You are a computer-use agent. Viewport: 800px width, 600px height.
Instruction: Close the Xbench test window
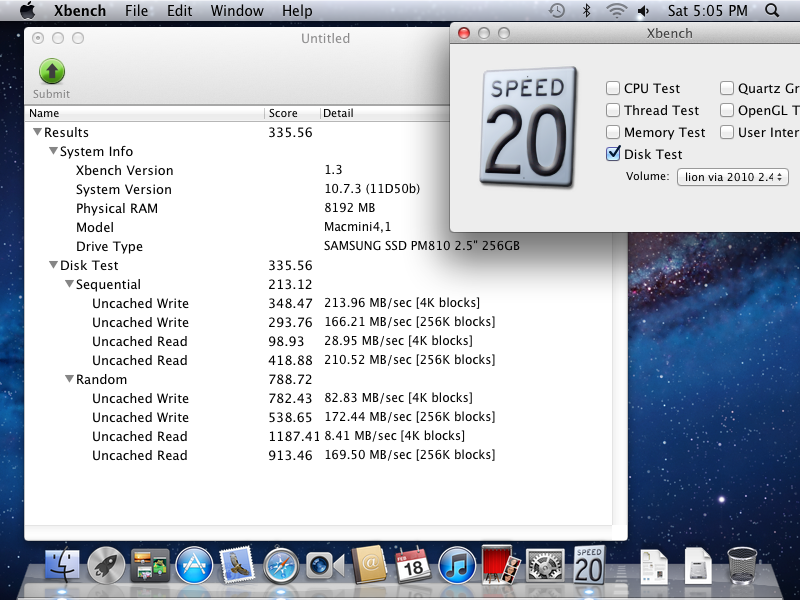tap(464, 33)
